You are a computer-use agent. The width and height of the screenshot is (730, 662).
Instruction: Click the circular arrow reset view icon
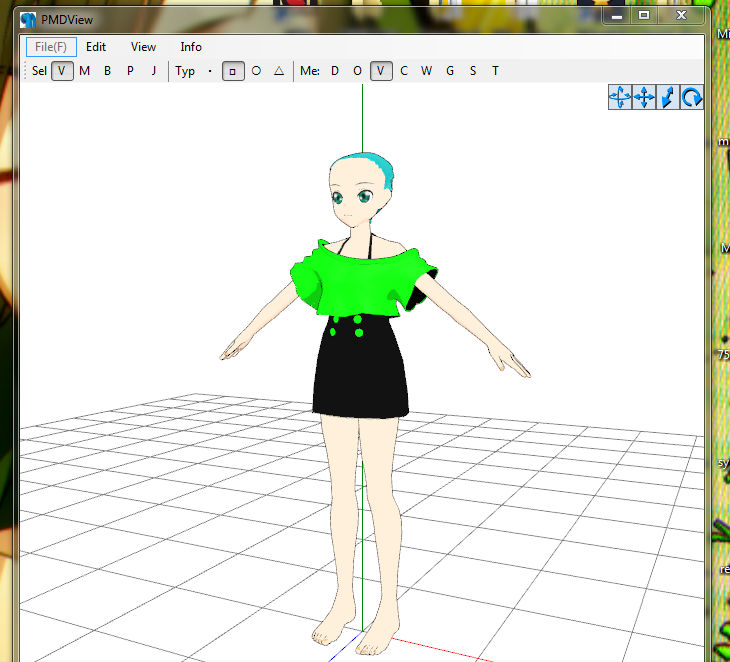pyautogui.click(x=692, y=97)
